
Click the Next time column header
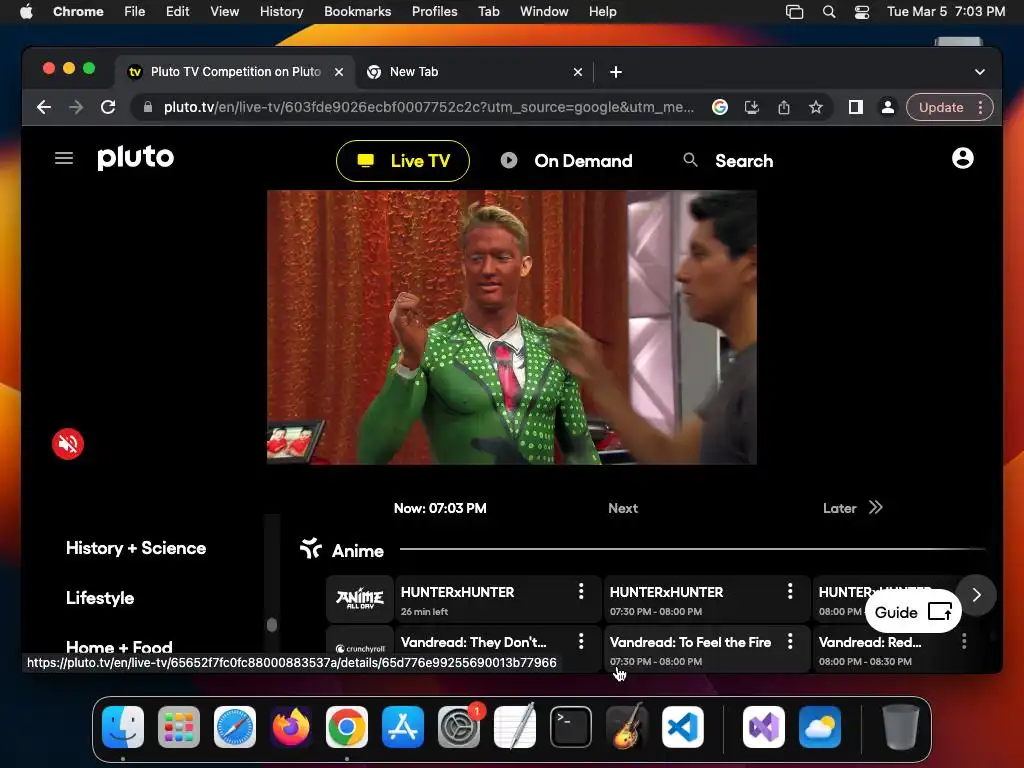click(623, 508)
